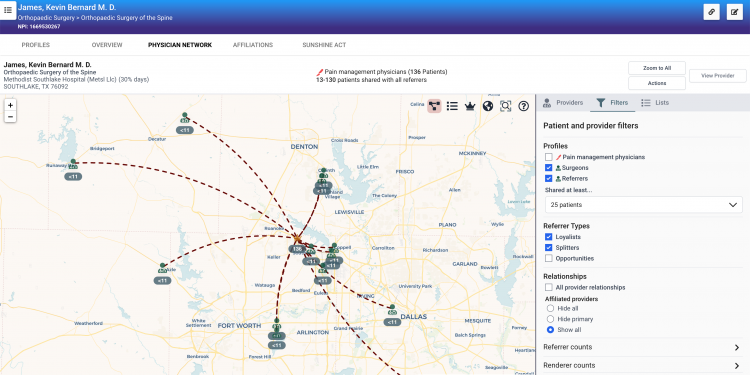The height and width of the screenshot is (375, 750).
Task: Open the Filters panel tab
Action: (x=612, y=103)
